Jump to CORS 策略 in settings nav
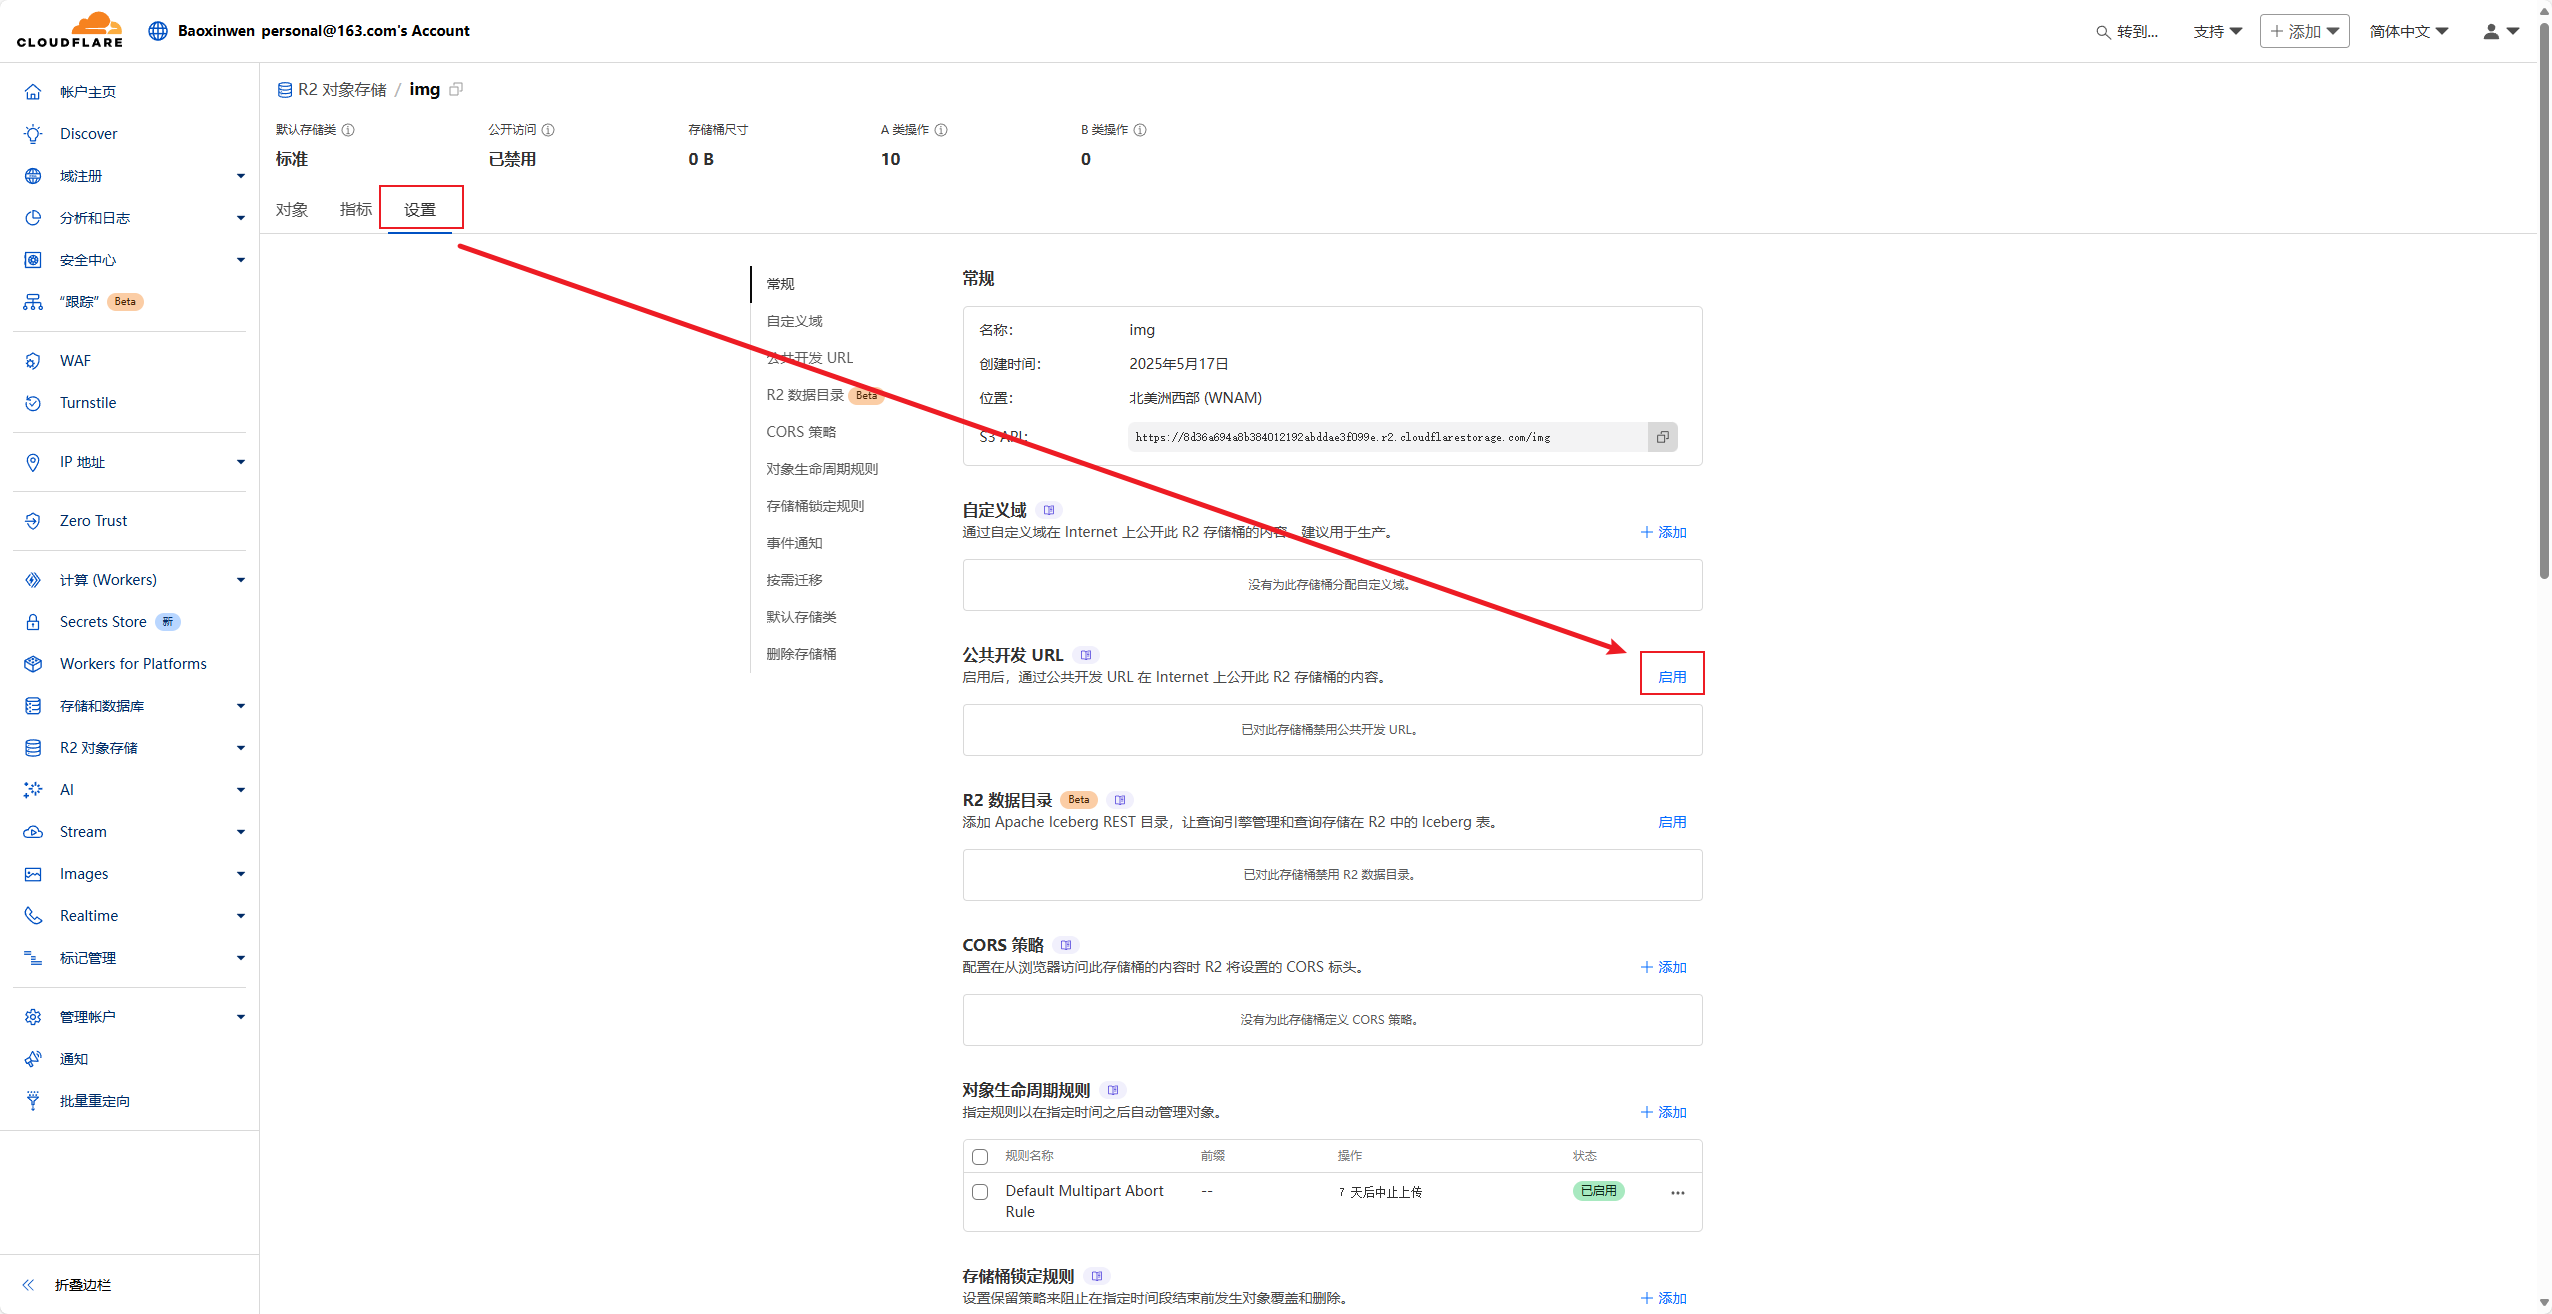This screenshot has height=1314, width=2552. [801, 432]
